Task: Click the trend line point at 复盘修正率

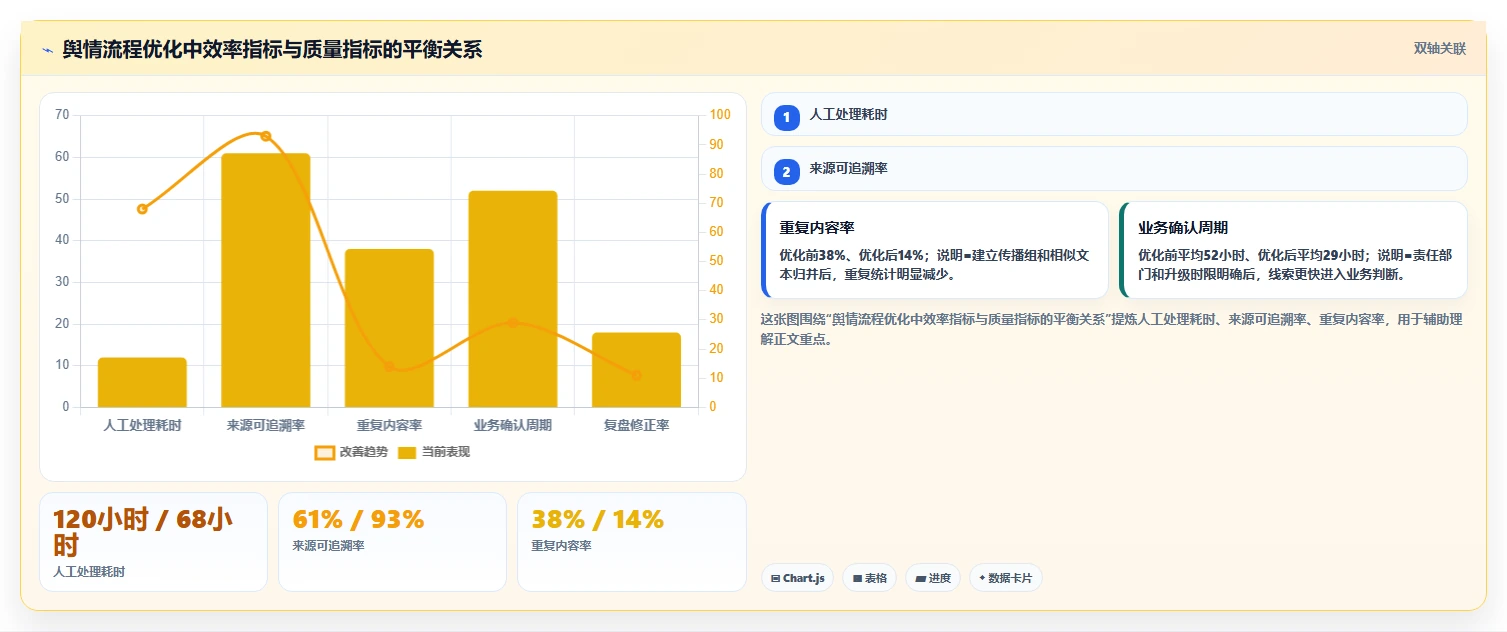Action: (636, 375)
